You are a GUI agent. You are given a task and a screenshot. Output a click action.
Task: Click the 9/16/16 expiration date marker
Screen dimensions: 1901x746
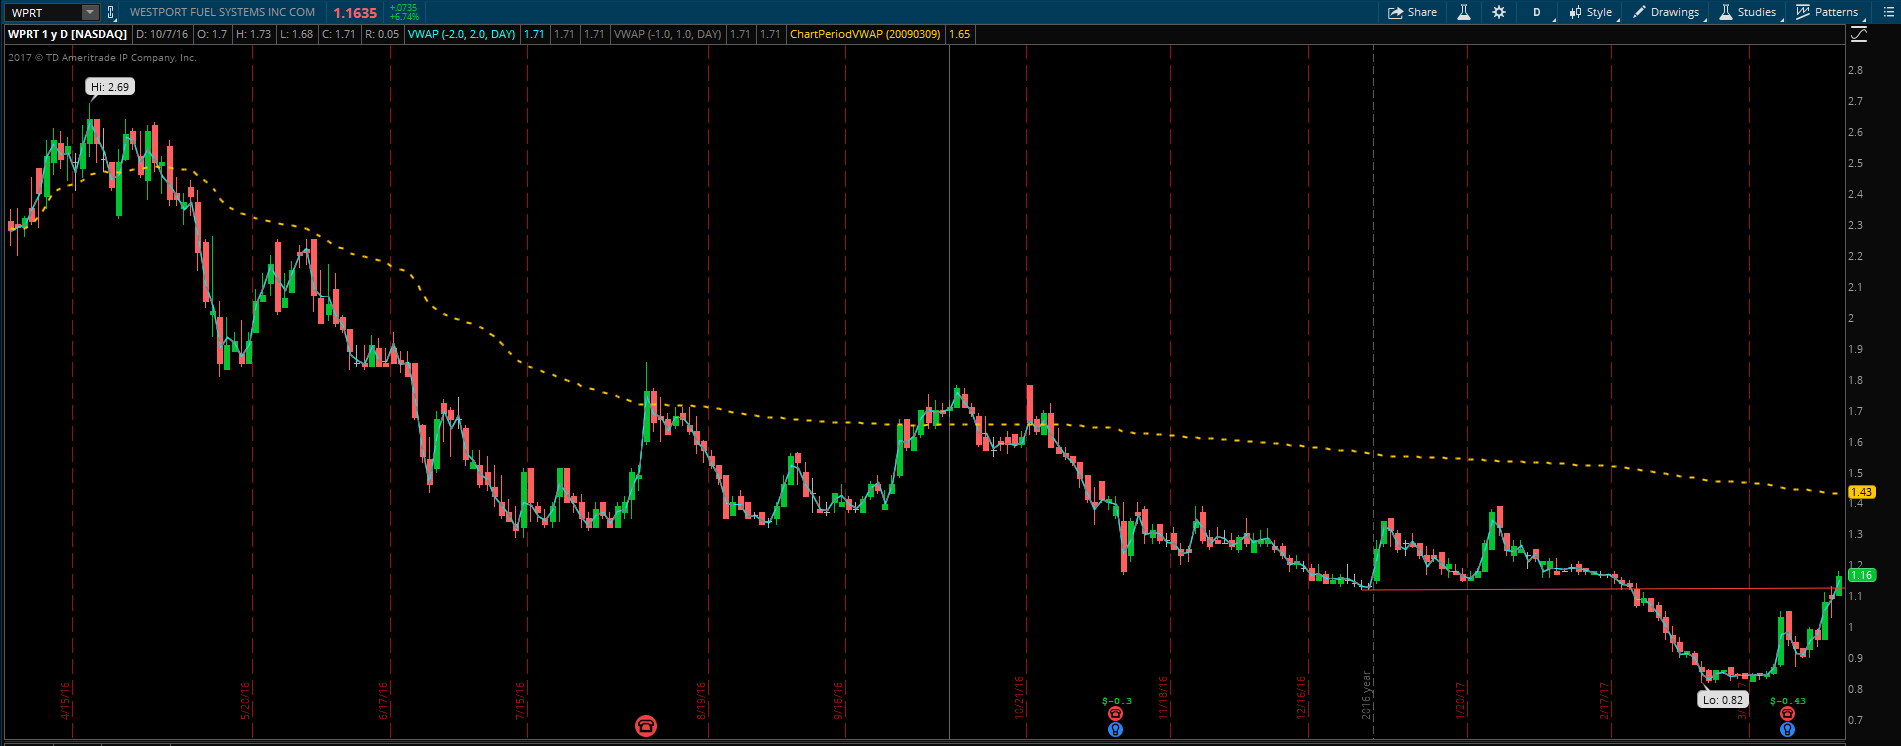click(839, 701)
